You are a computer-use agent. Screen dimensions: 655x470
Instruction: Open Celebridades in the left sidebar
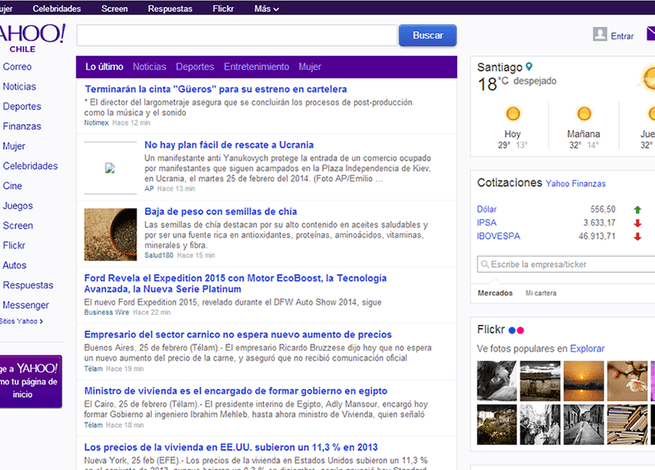[30, 166]
